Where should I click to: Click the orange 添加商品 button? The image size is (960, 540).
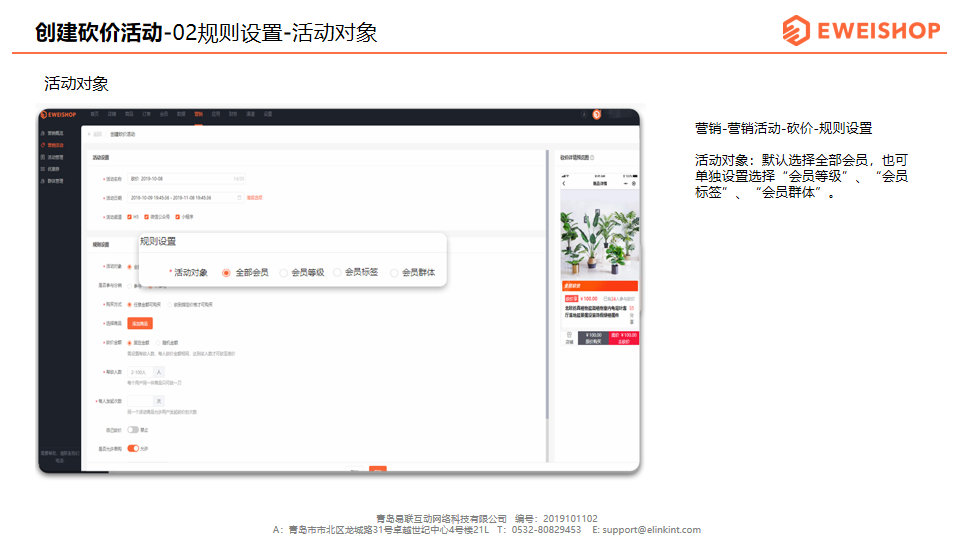pyautogui.click(x=140, y=323)
